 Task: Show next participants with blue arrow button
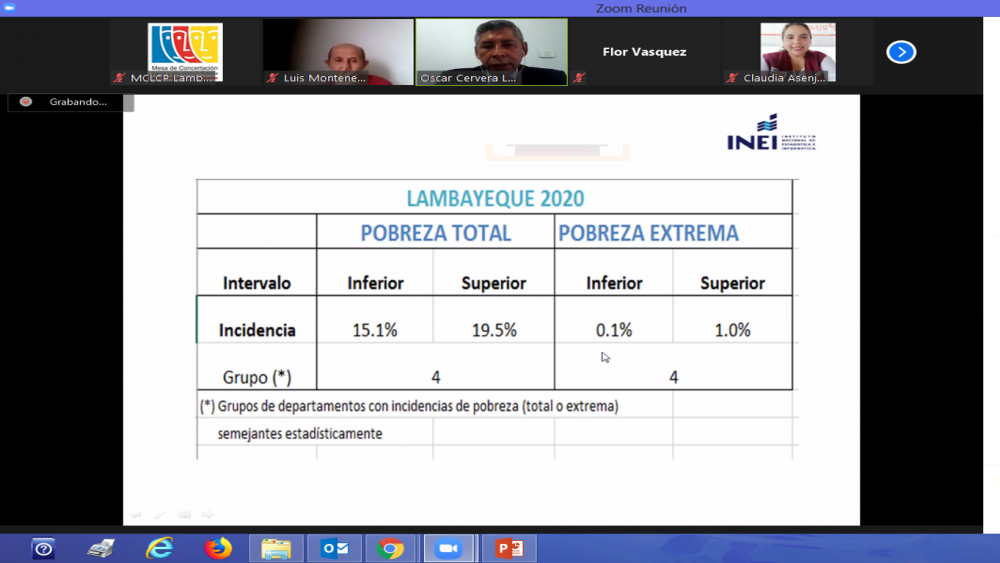(901, 52)
